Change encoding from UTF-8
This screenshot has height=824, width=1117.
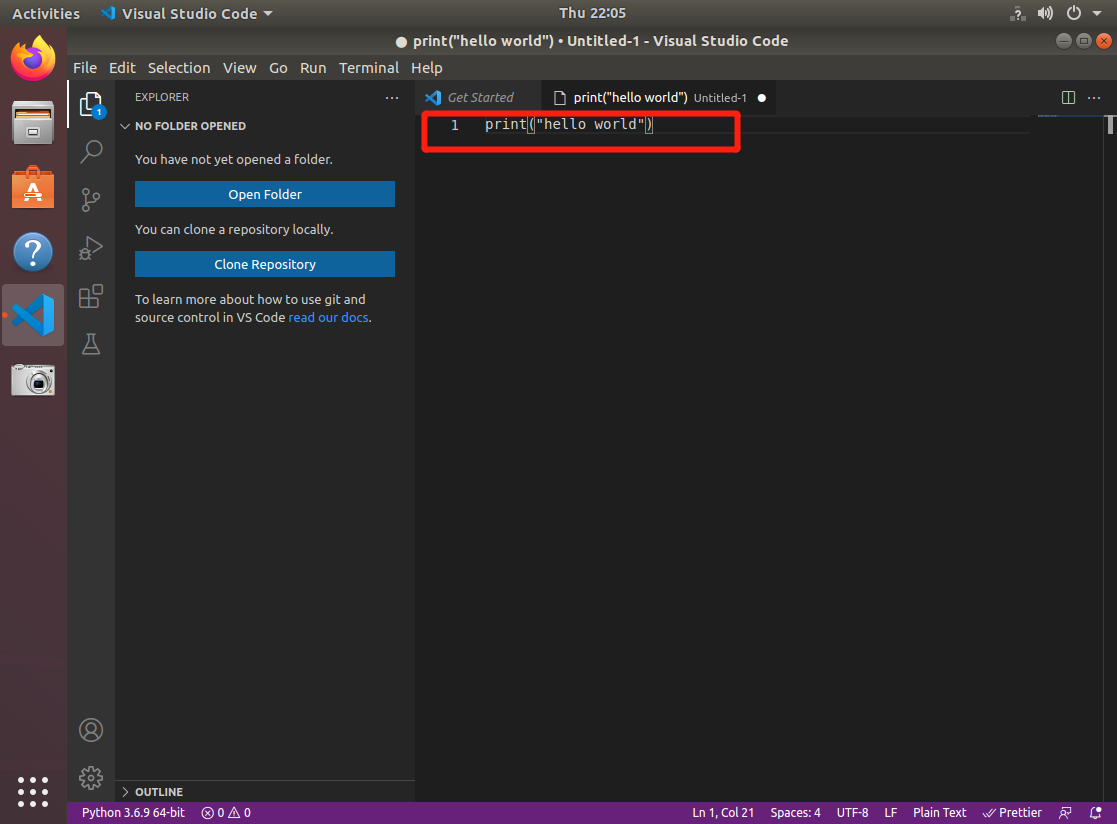852,813
